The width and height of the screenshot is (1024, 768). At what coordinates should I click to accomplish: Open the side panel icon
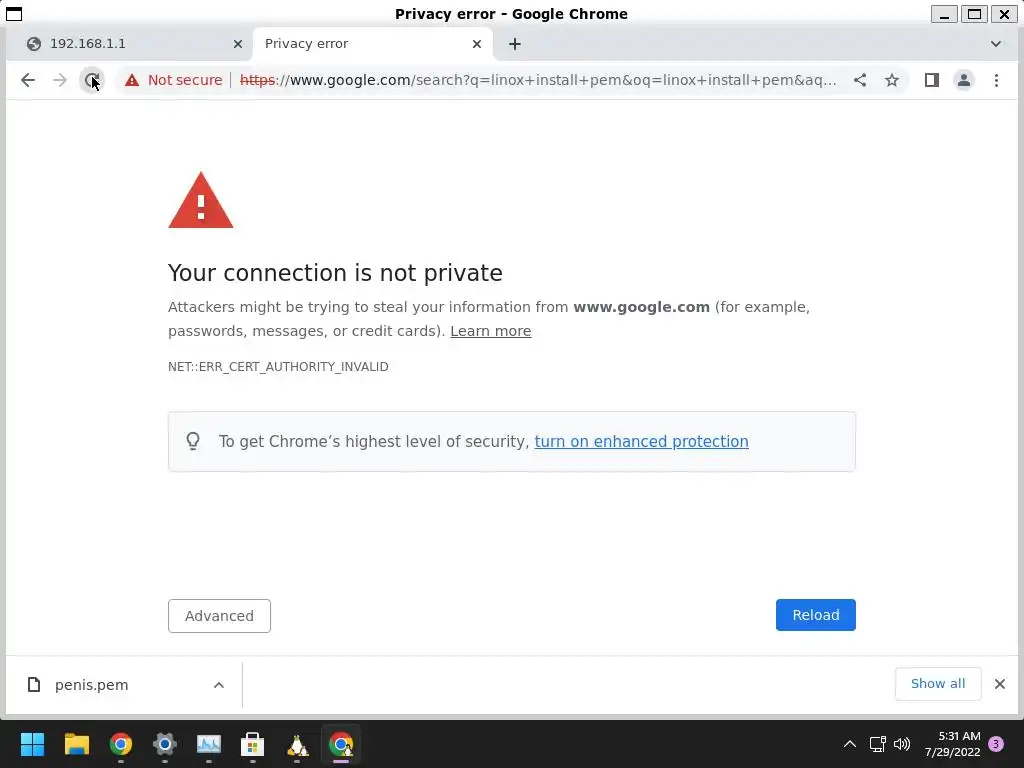point(932,80)
